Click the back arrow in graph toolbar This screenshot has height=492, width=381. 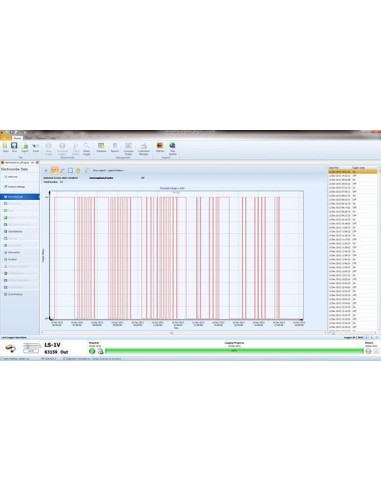tap(46, 170)
